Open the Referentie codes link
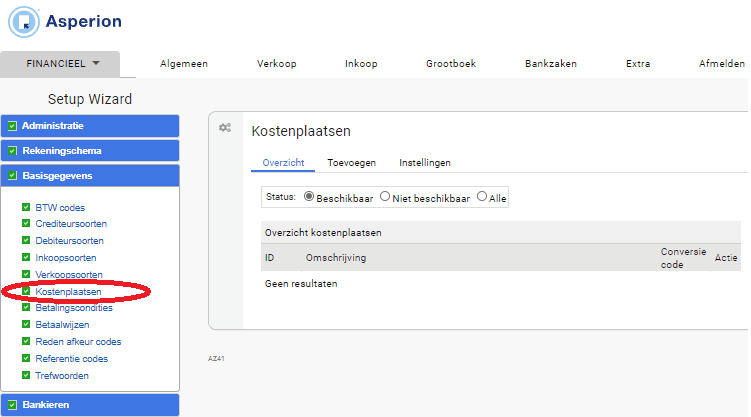Viewport: 751px width, 417px height. [x=71, y=359]
